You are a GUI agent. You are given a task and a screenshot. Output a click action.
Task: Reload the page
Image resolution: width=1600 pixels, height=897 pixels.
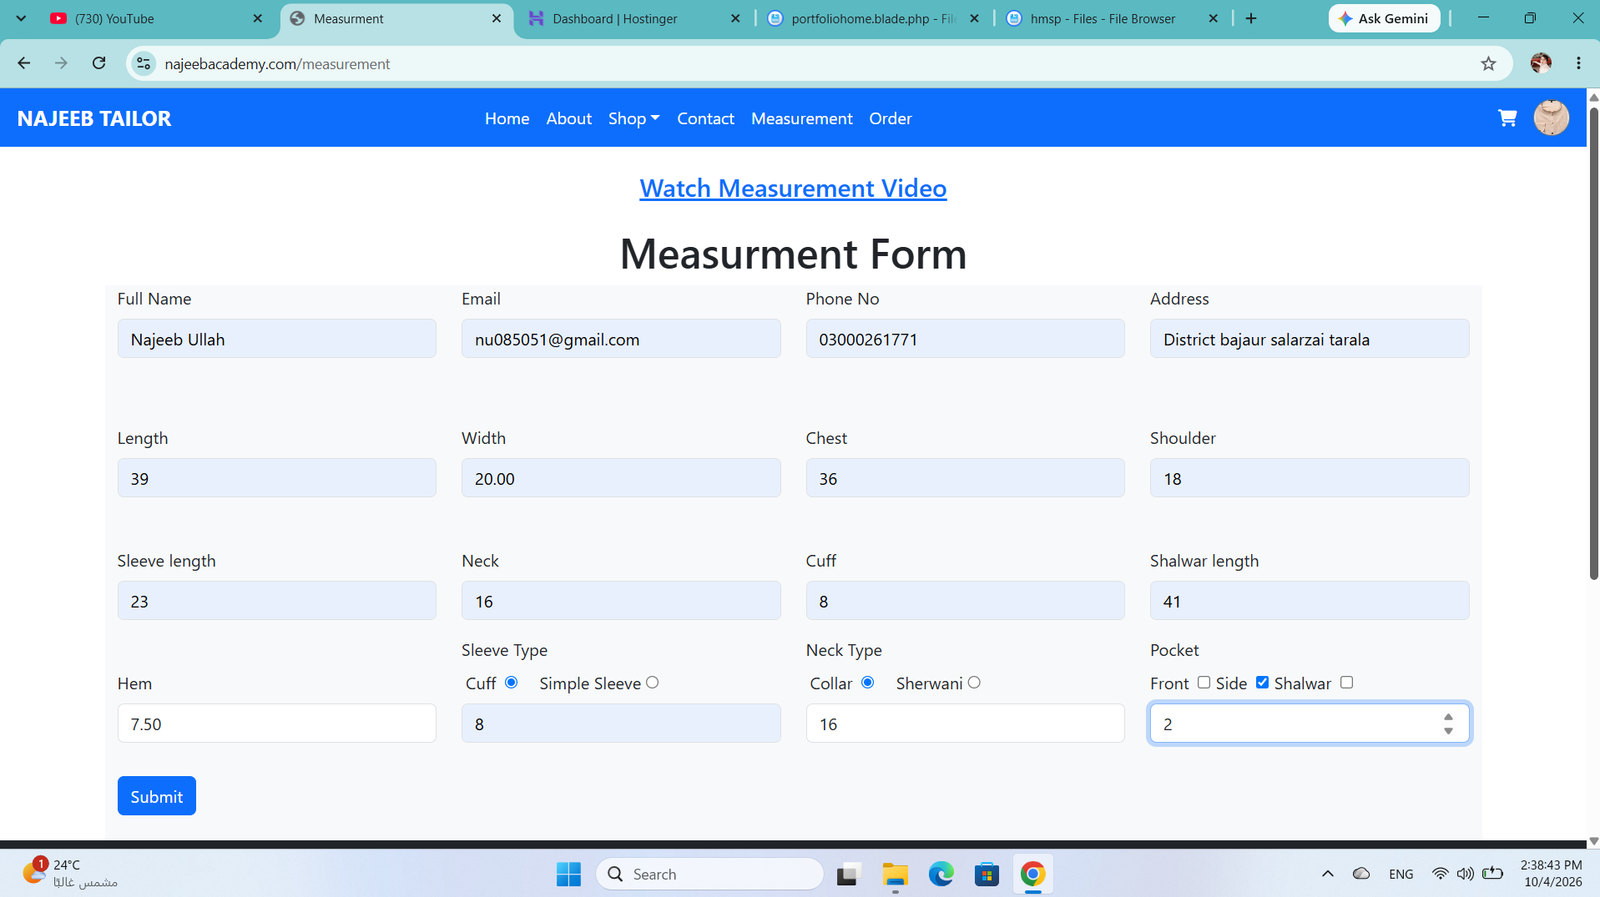click(x=99, y=63)
